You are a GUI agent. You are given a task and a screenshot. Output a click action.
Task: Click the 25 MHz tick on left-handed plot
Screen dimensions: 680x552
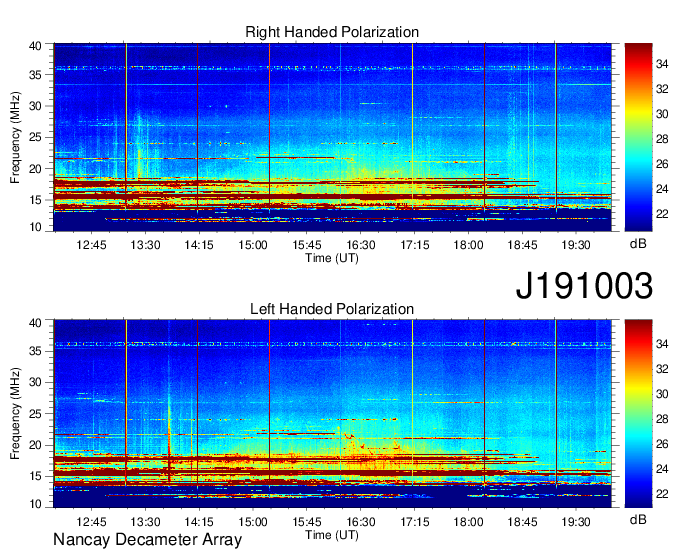pyautogui.click(x=35, y=414)
